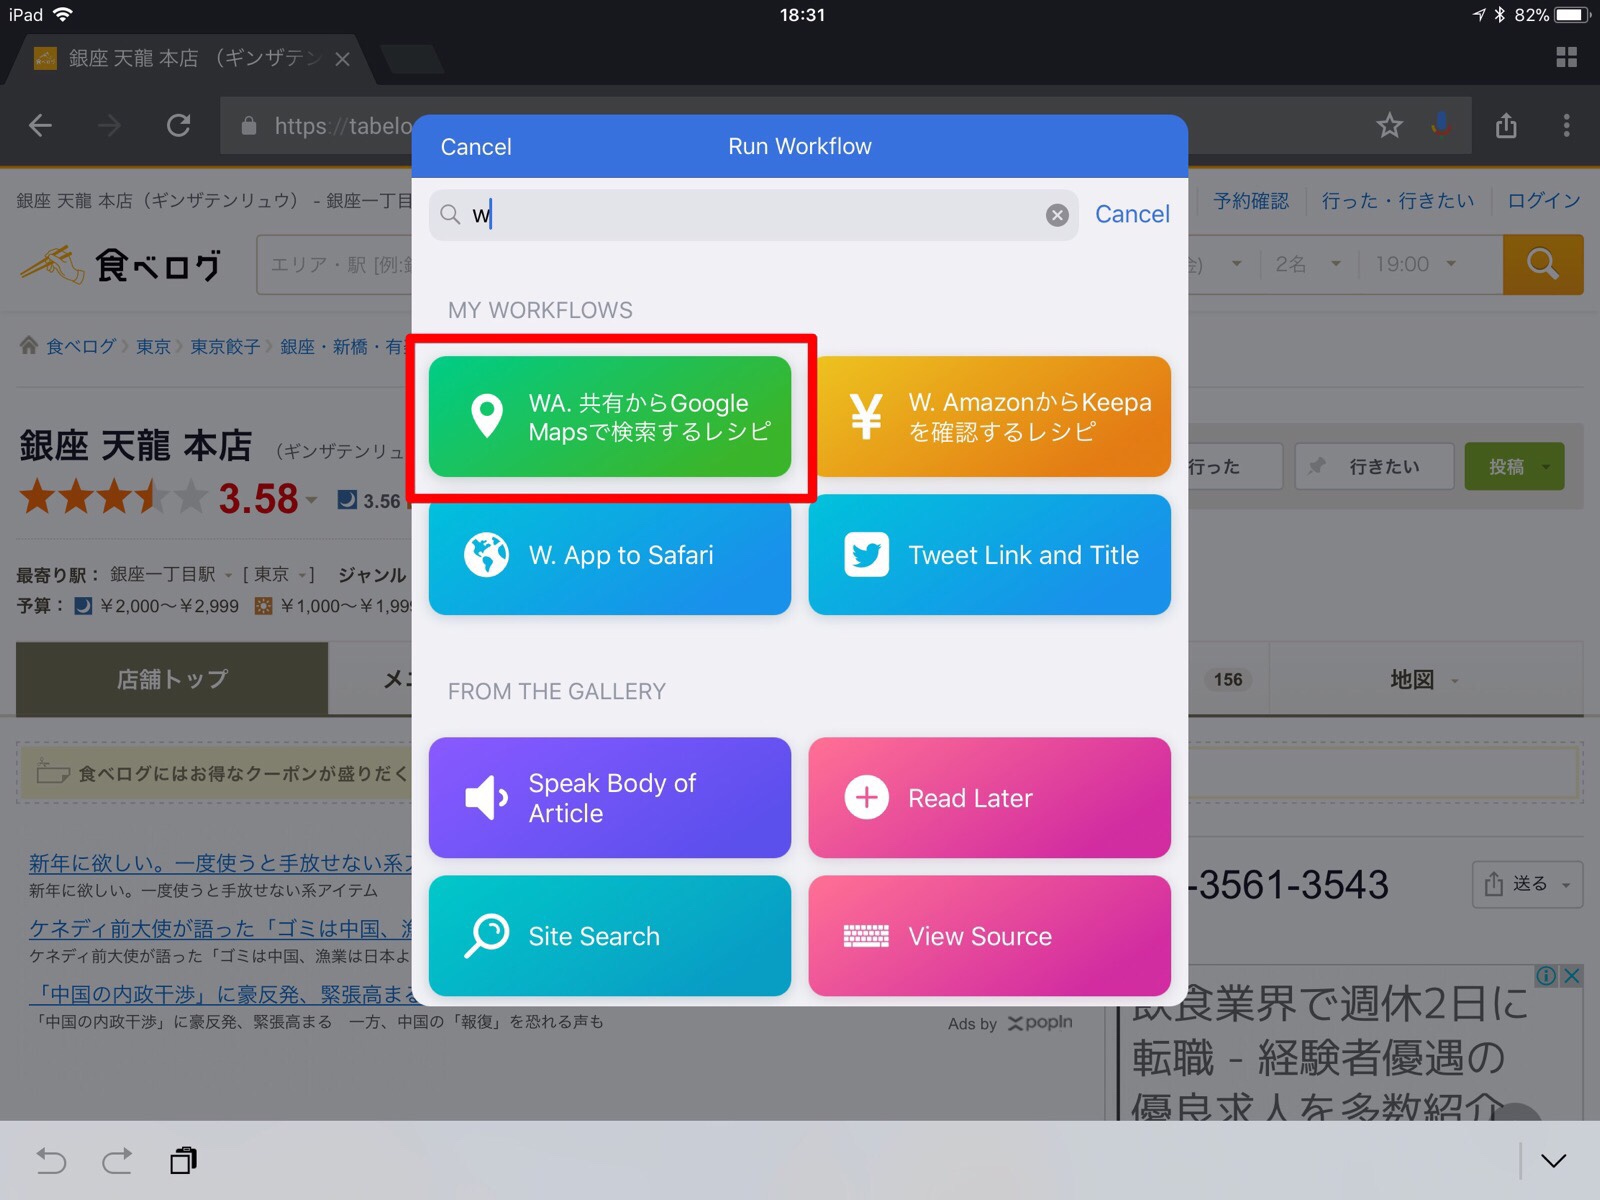
Task: Select the 店舗トップ tab
Action: [172, 679]
